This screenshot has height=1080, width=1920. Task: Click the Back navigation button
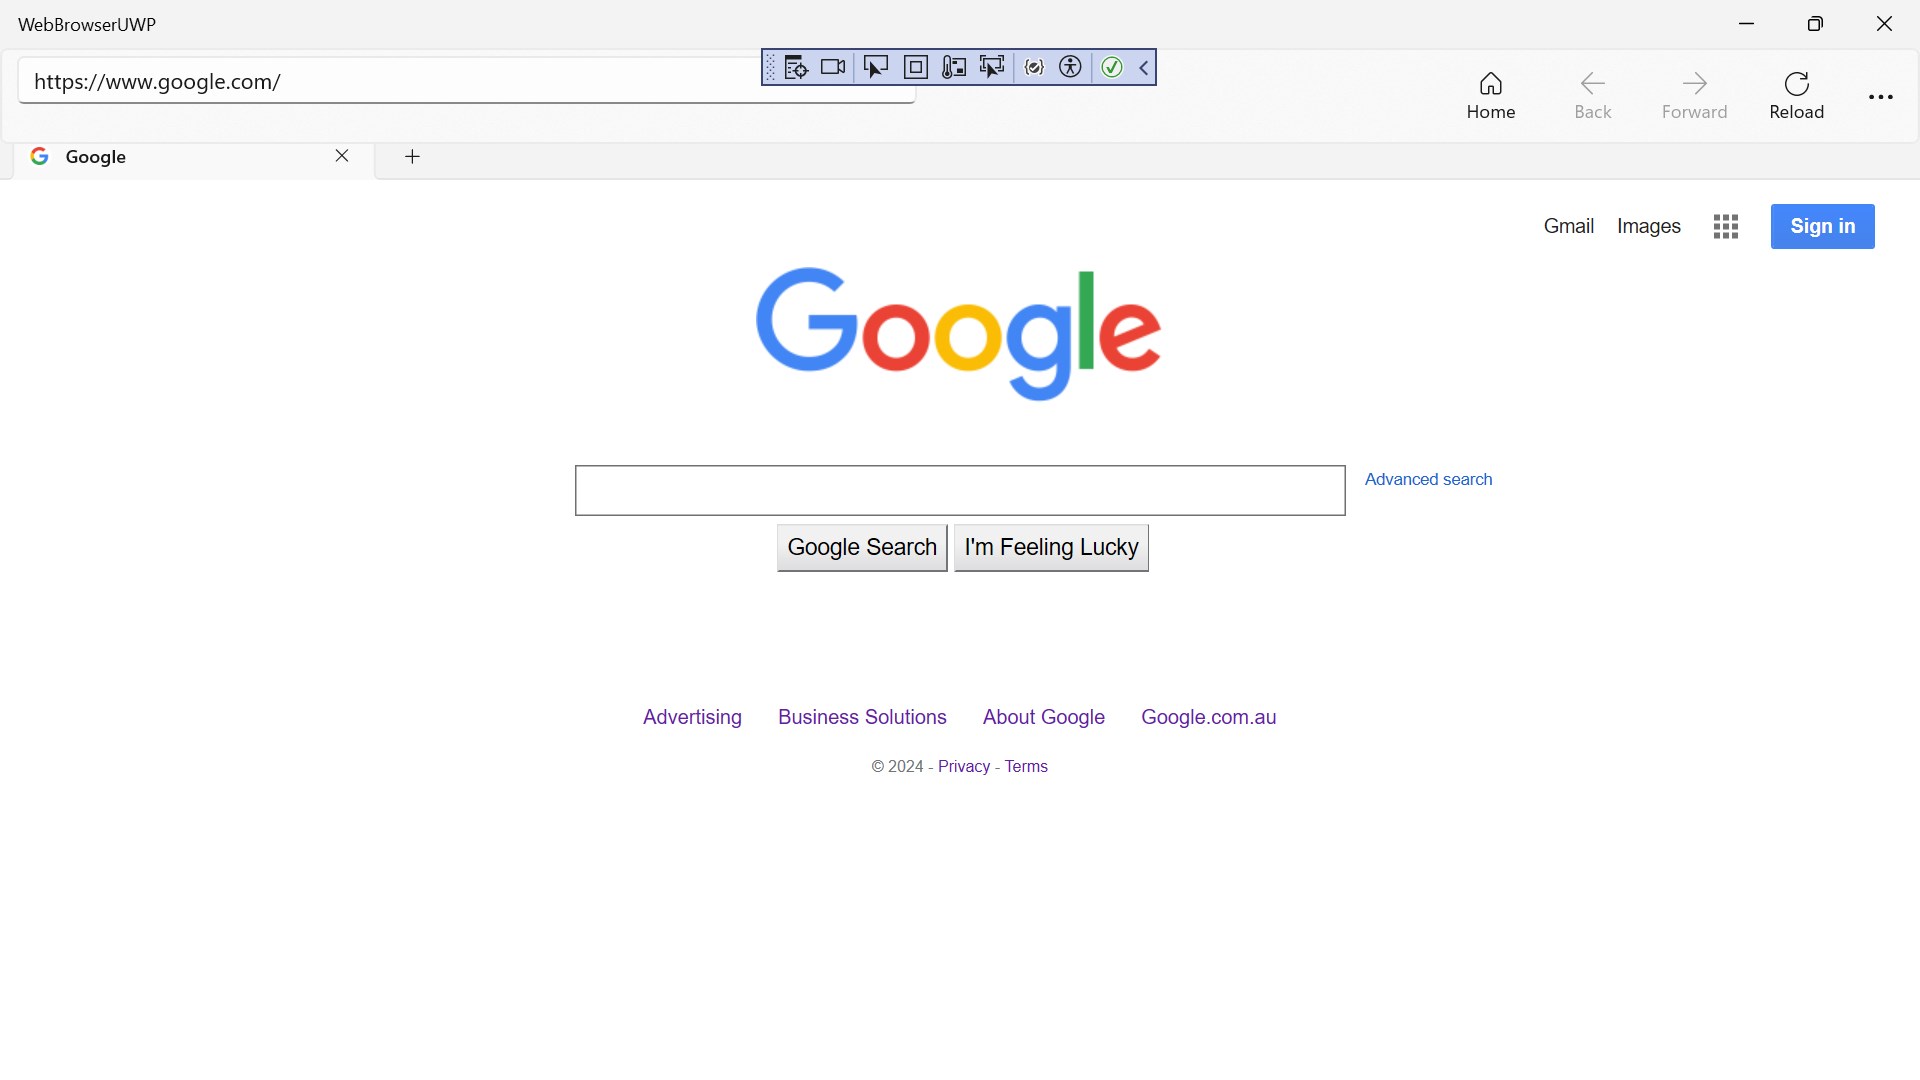[1593, 96]
